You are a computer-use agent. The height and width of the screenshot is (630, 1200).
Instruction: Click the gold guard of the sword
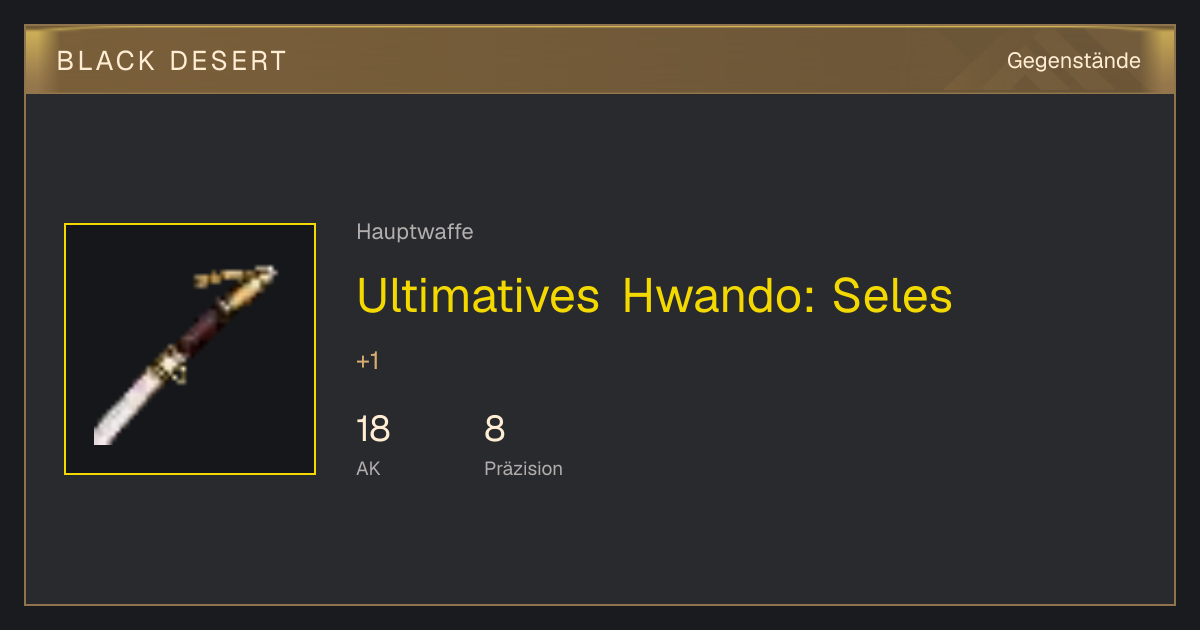(171, 363)
